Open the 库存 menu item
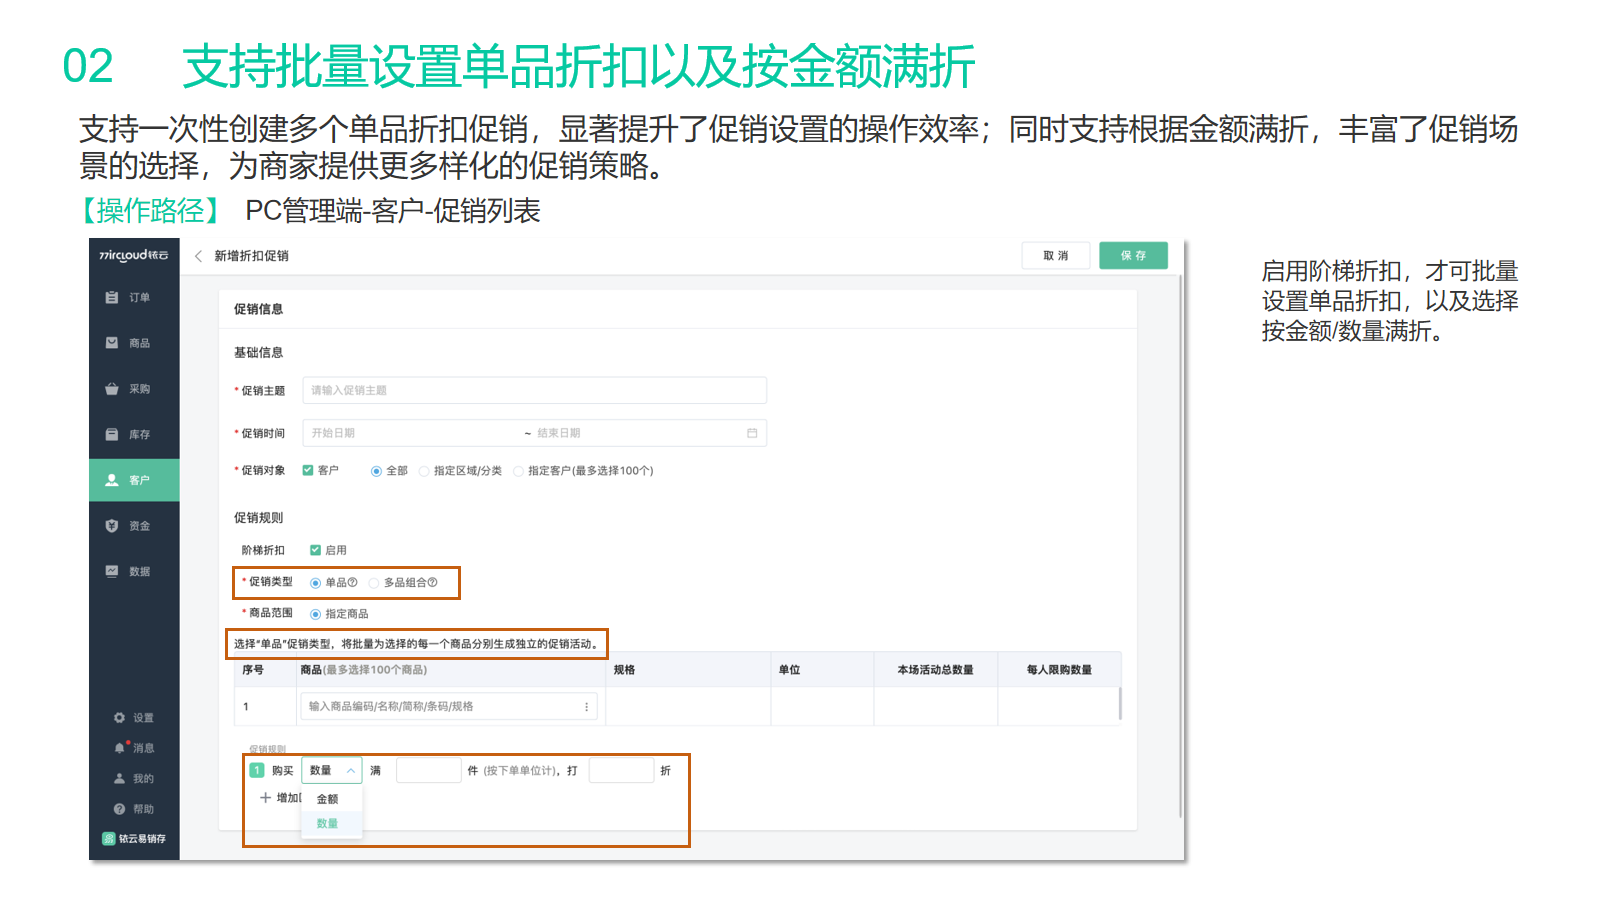 click(x=134, y=434)
